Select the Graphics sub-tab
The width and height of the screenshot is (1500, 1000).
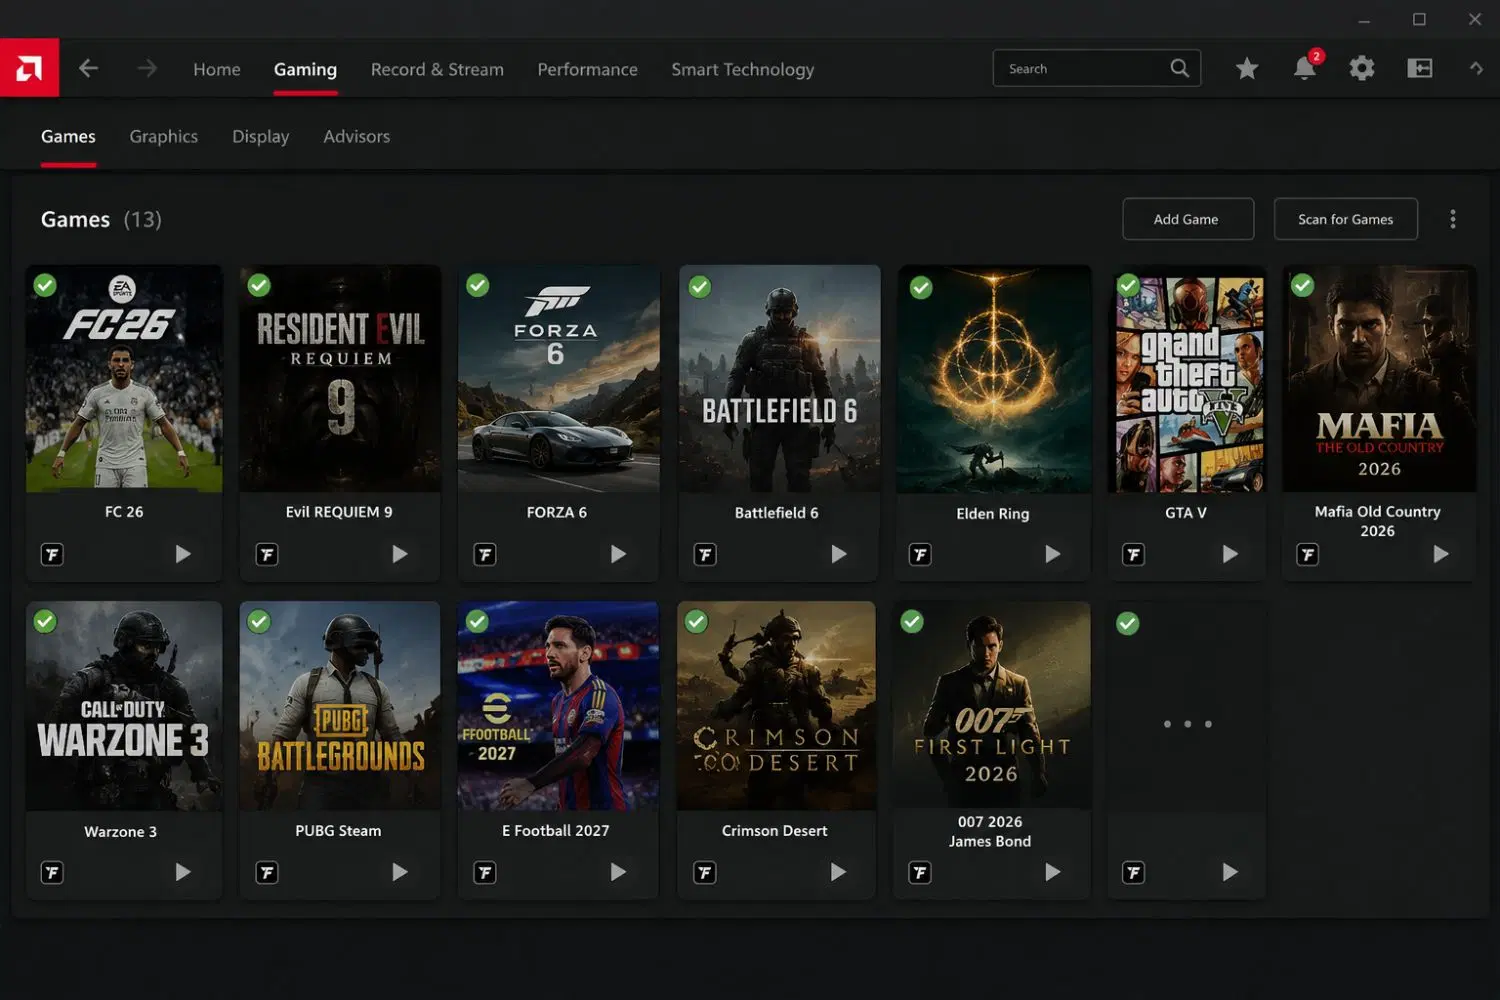pyautogui.click(x=164, y=136)
